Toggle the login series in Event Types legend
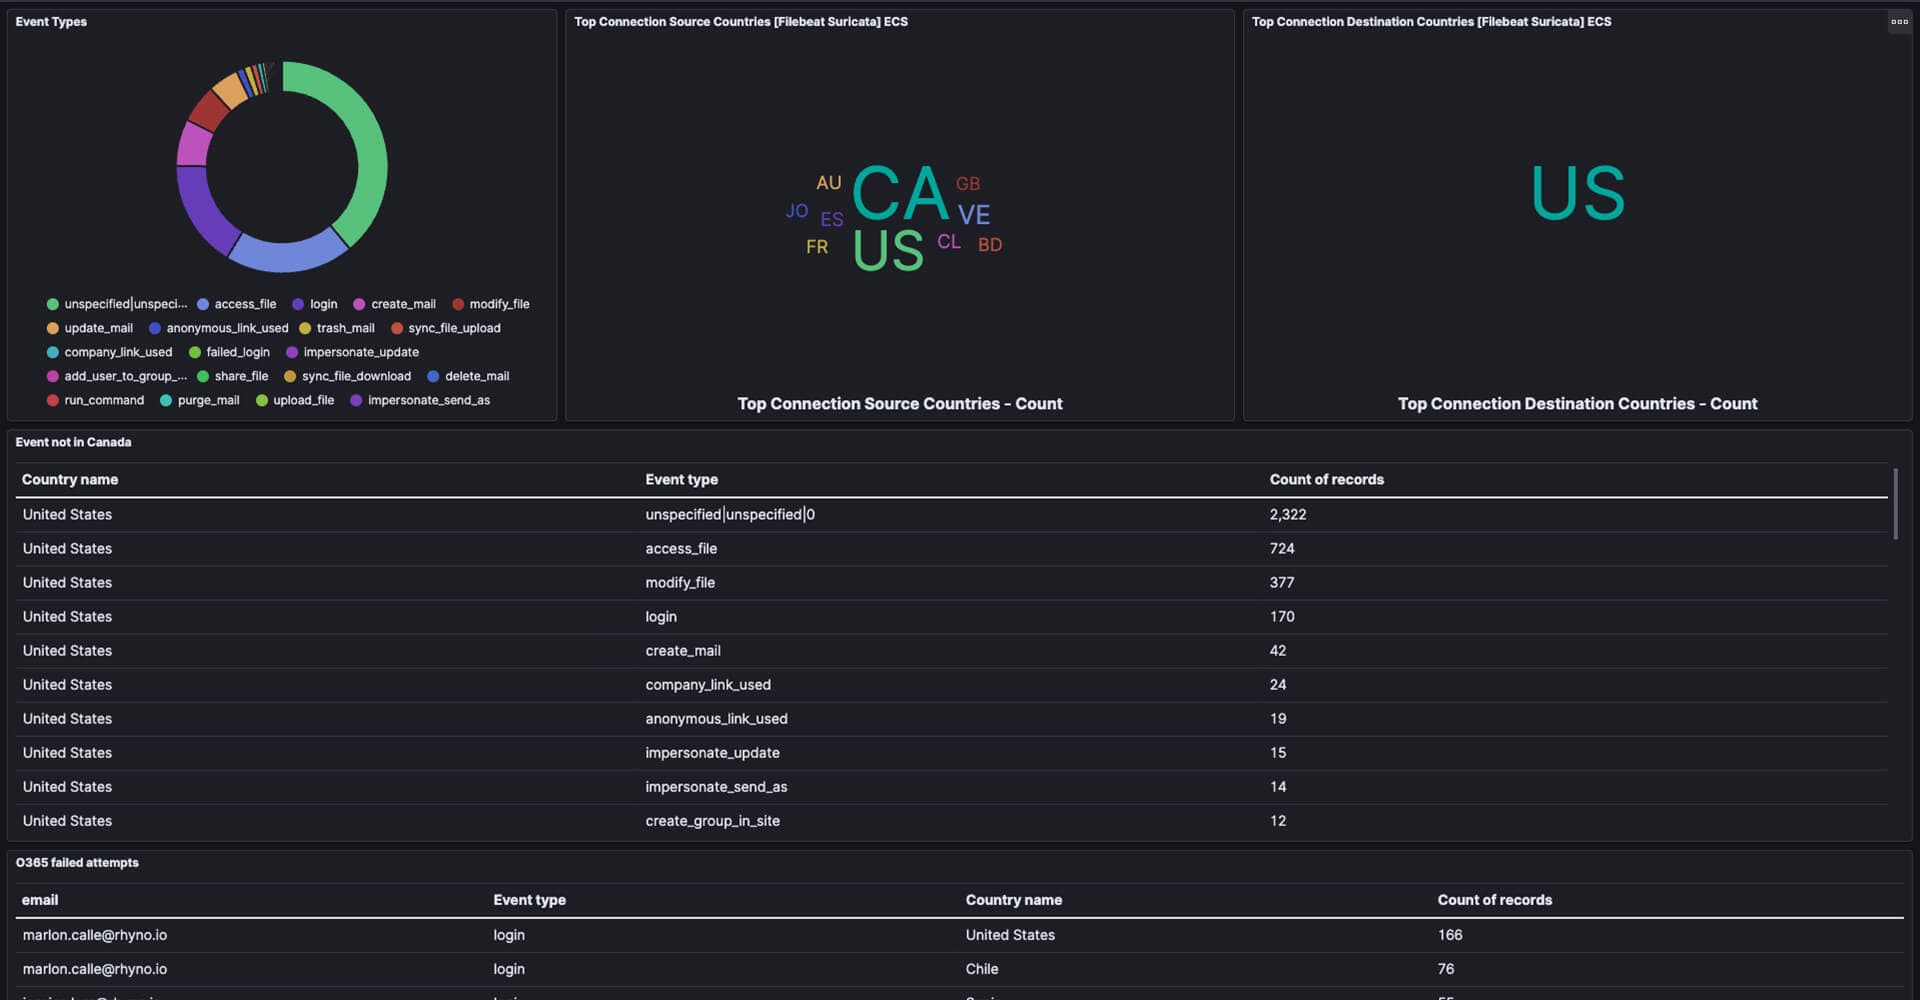The width and height of the screenshot is (1920, 1000). pyautogui.click(x=323, y=304)
